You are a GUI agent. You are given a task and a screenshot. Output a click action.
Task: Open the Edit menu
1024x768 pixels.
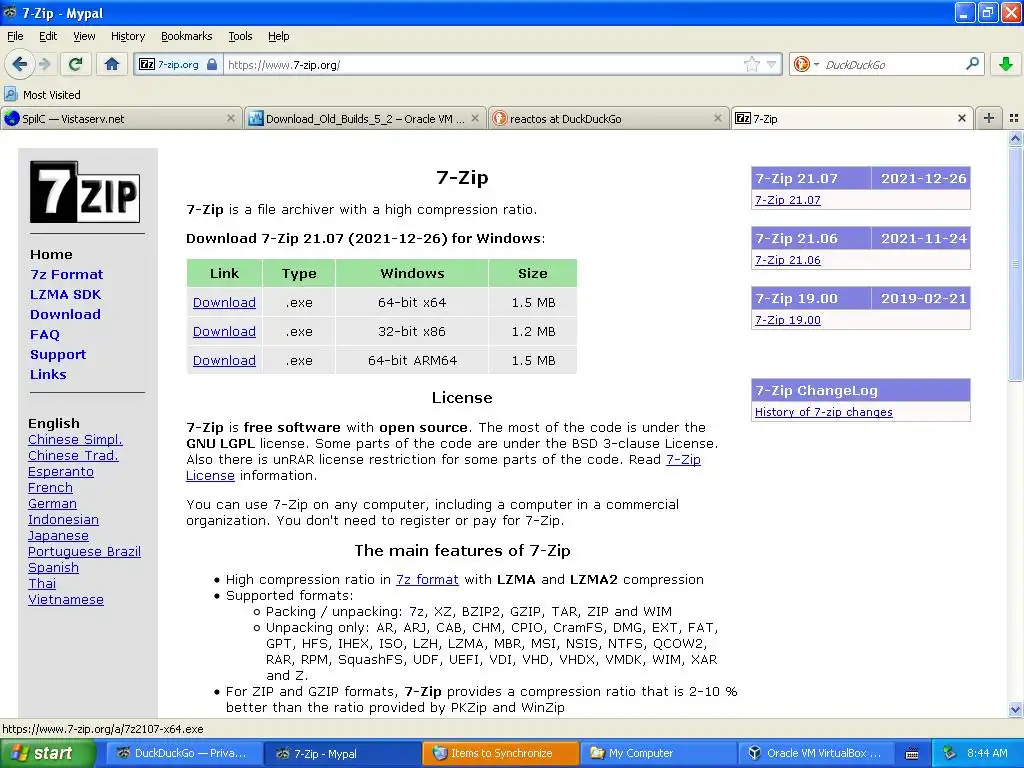48,36
